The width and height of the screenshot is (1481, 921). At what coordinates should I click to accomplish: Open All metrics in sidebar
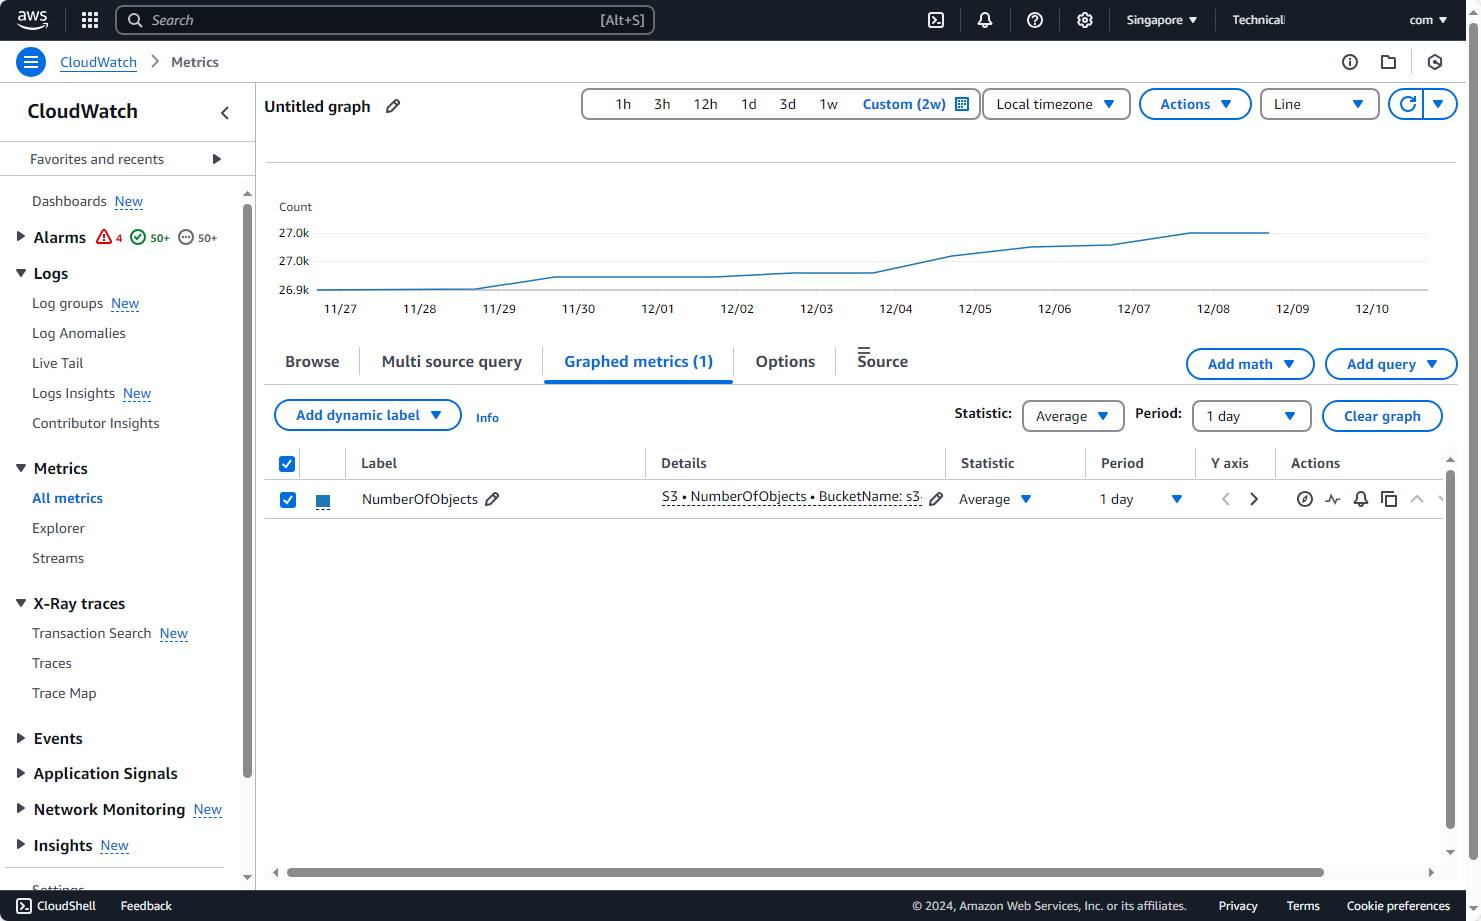(x=67, y=498)
